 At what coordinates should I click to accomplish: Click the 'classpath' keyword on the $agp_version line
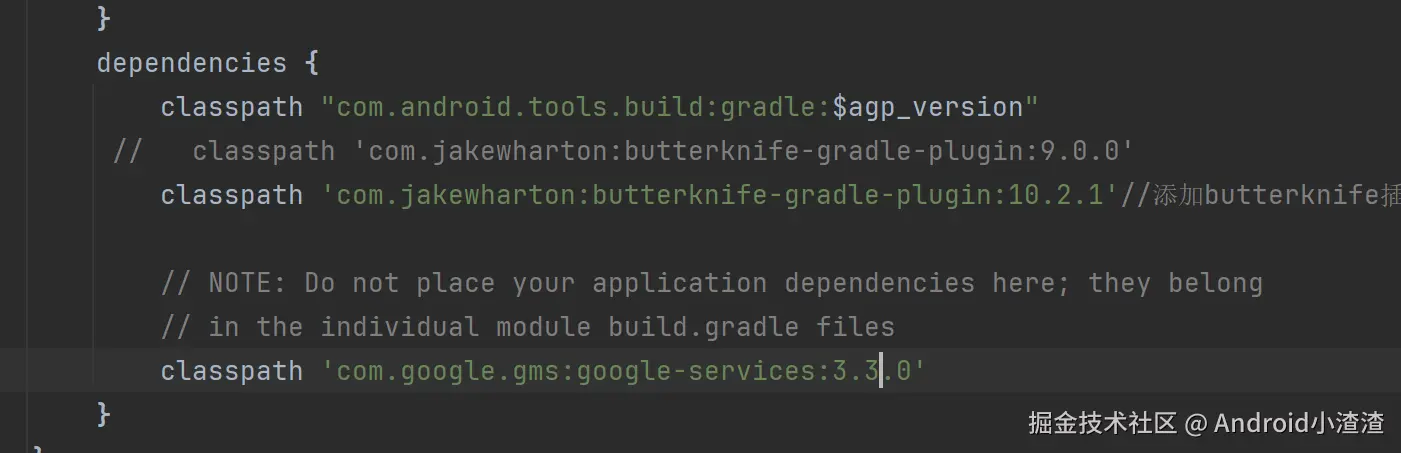click(x=231, y=107)
